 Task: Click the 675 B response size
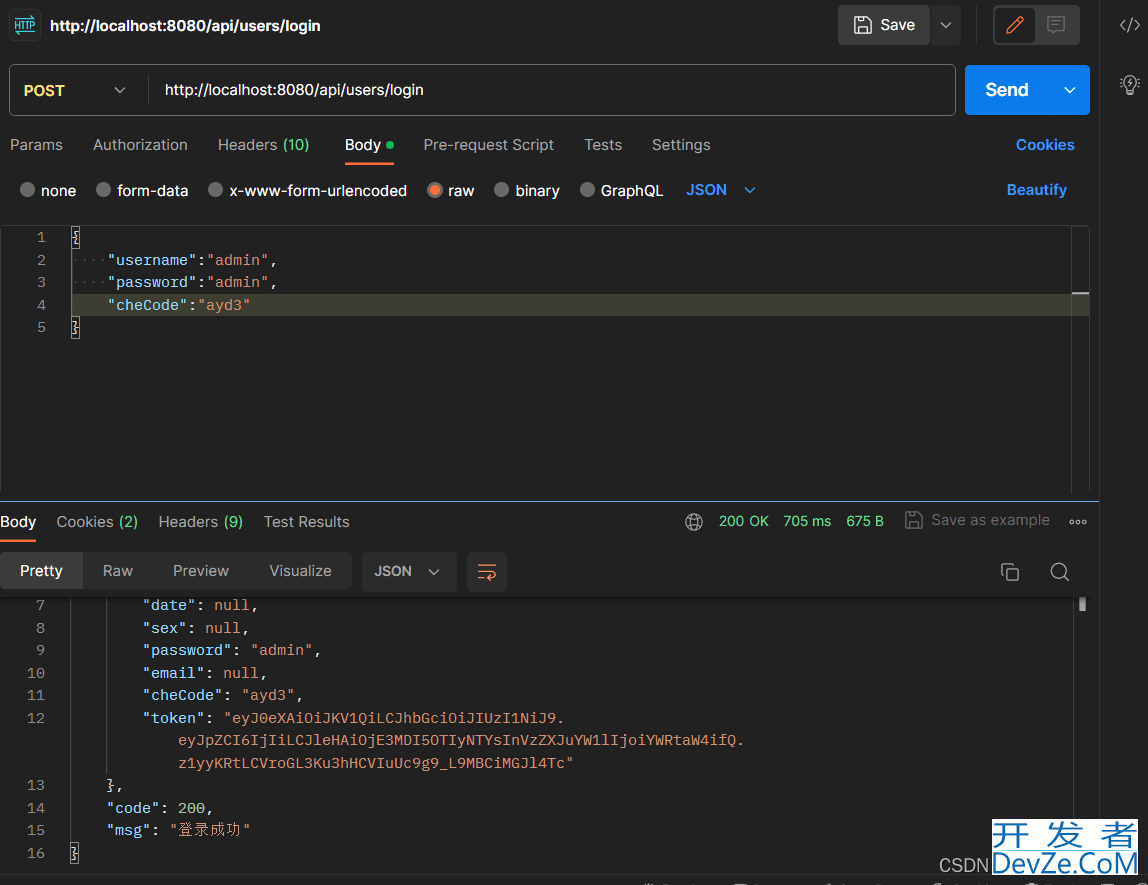[865, 521]
